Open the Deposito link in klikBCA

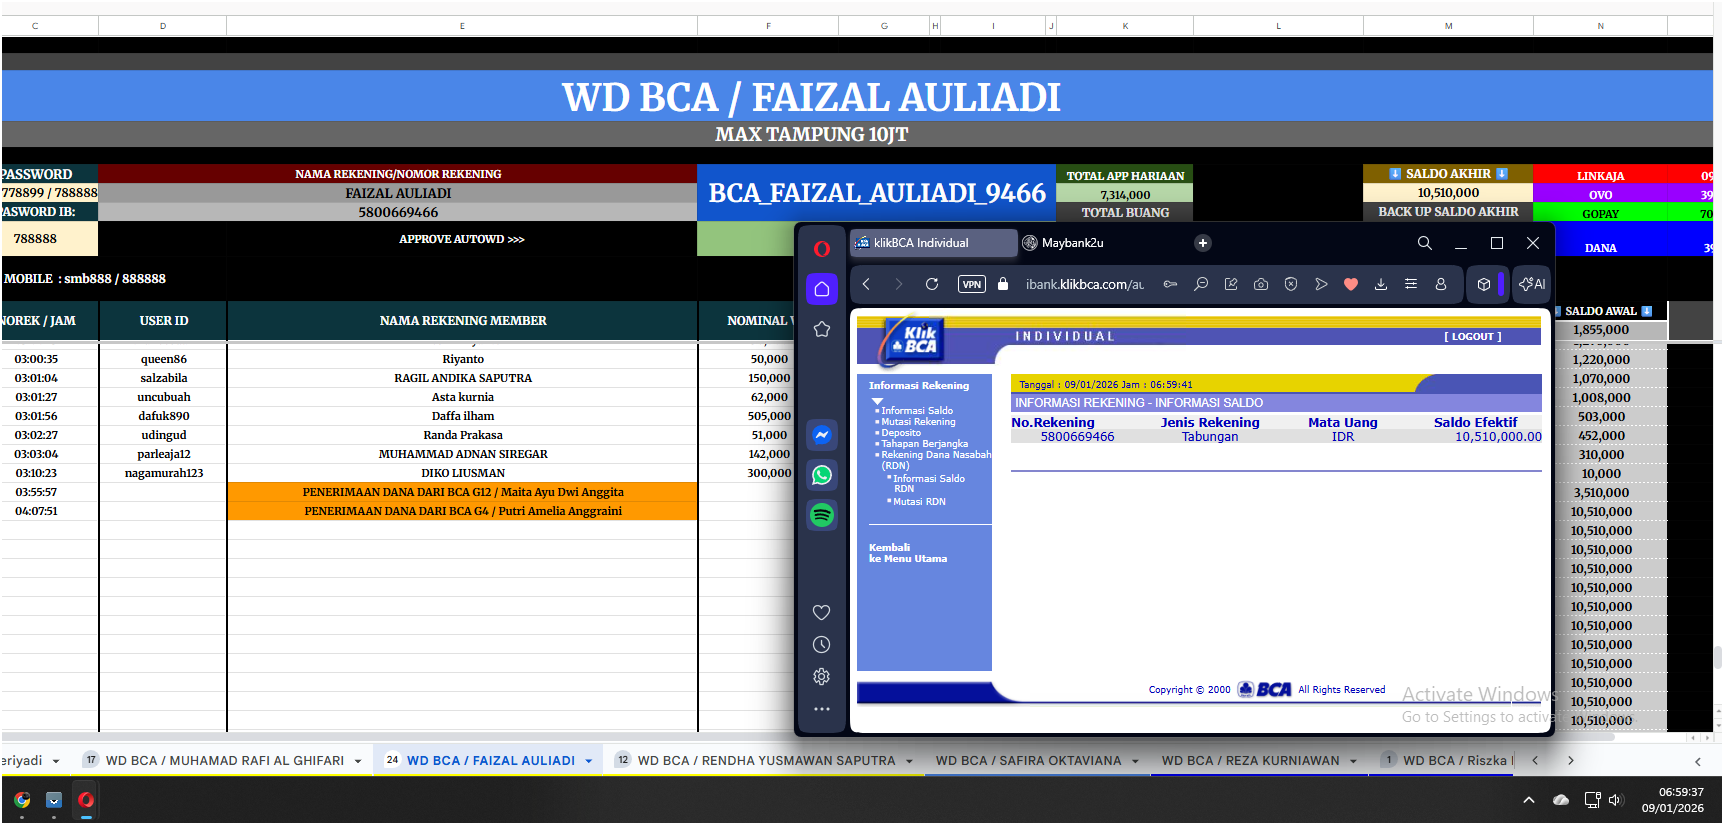[x=901, y=433]
